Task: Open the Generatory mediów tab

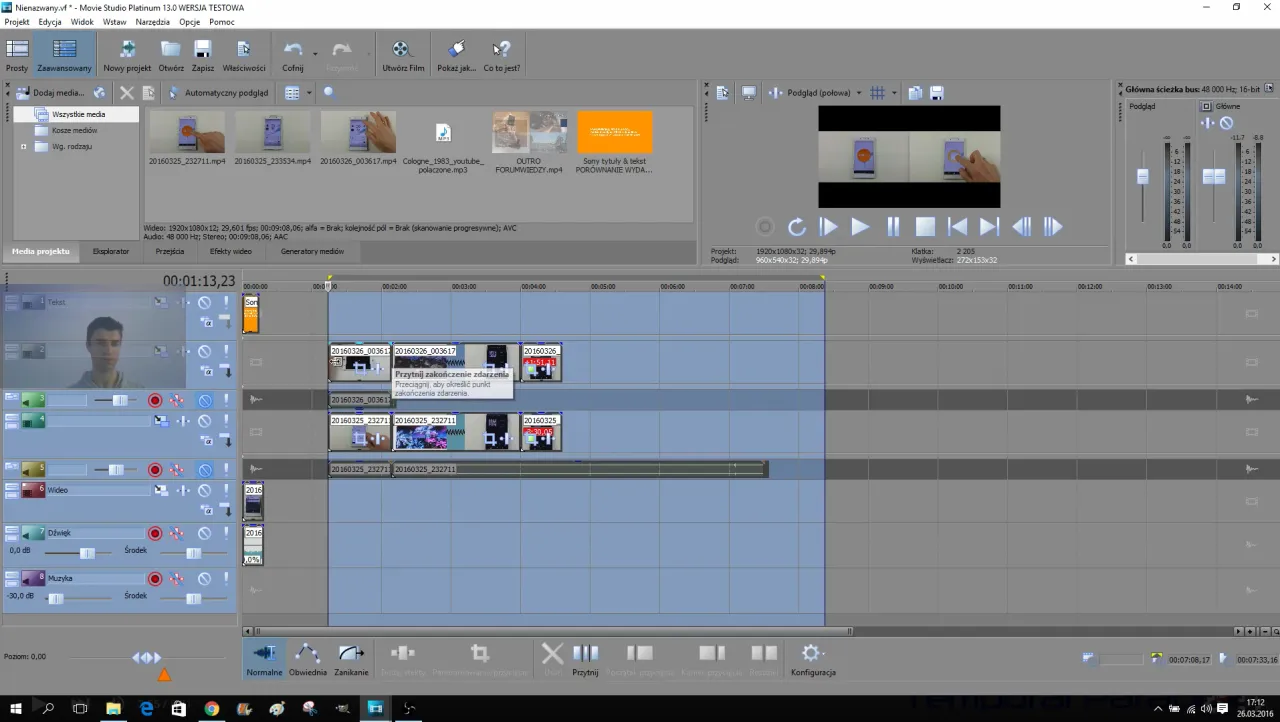Action: pyautogui.click(x=312, y=252)
